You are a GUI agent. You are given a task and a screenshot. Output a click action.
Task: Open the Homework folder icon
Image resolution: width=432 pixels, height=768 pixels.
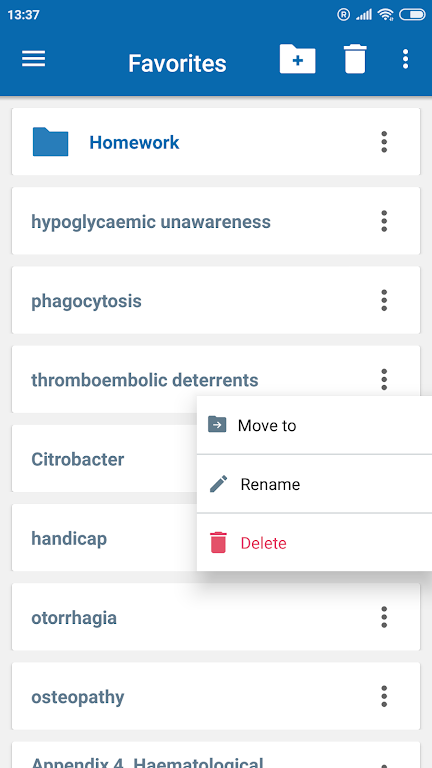50,142
